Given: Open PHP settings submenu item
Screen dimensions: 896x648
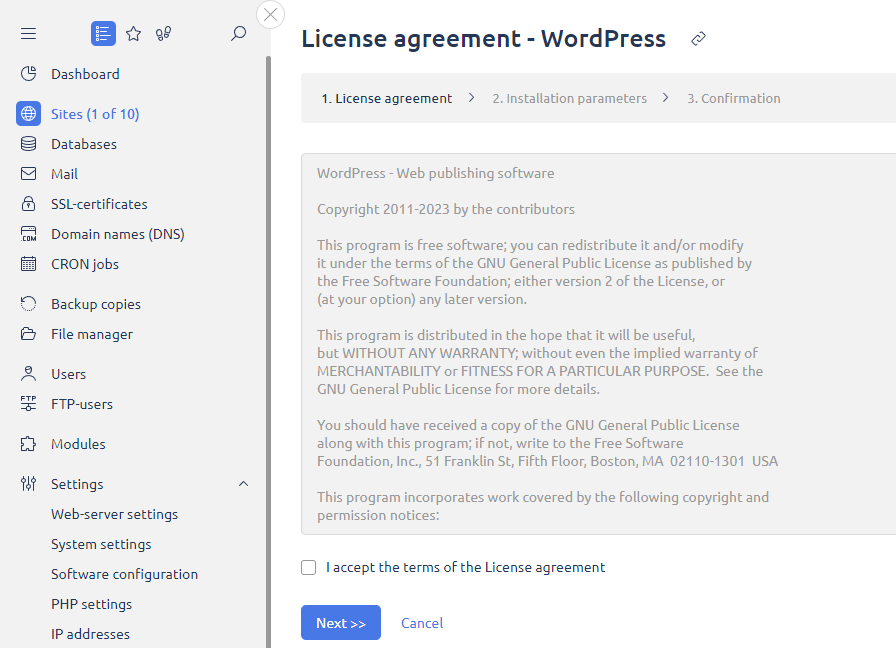Looking at the screenshot, I should (x=92, y=604).
